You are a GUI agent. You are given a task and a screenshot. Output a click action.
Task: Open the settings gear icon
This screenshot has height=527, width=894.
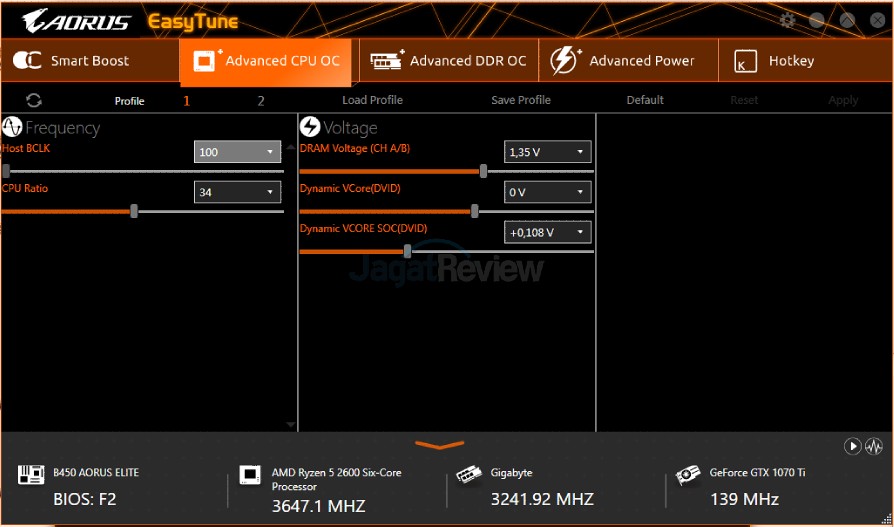coord(787,21)
